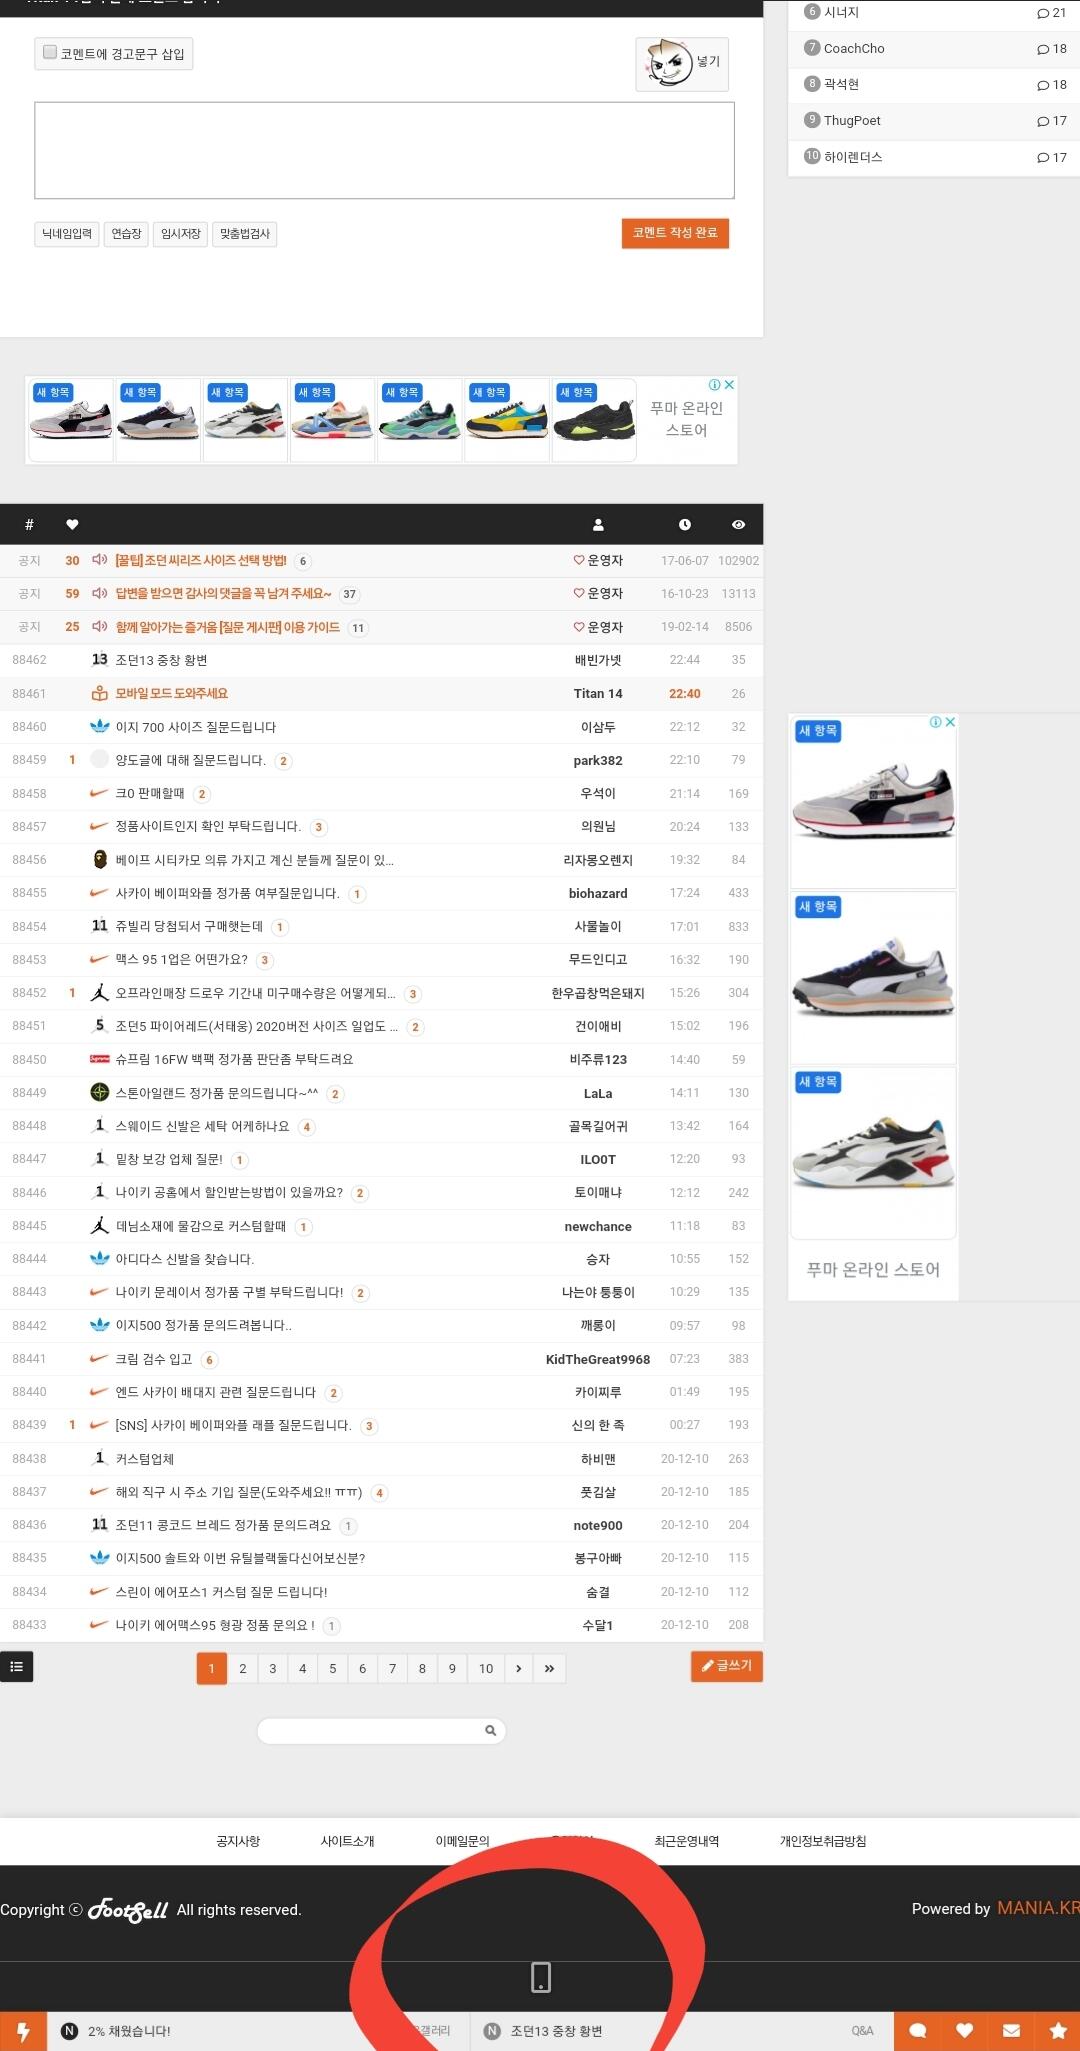Open 개인정보취급방침 footer link

pos(823,1841)
